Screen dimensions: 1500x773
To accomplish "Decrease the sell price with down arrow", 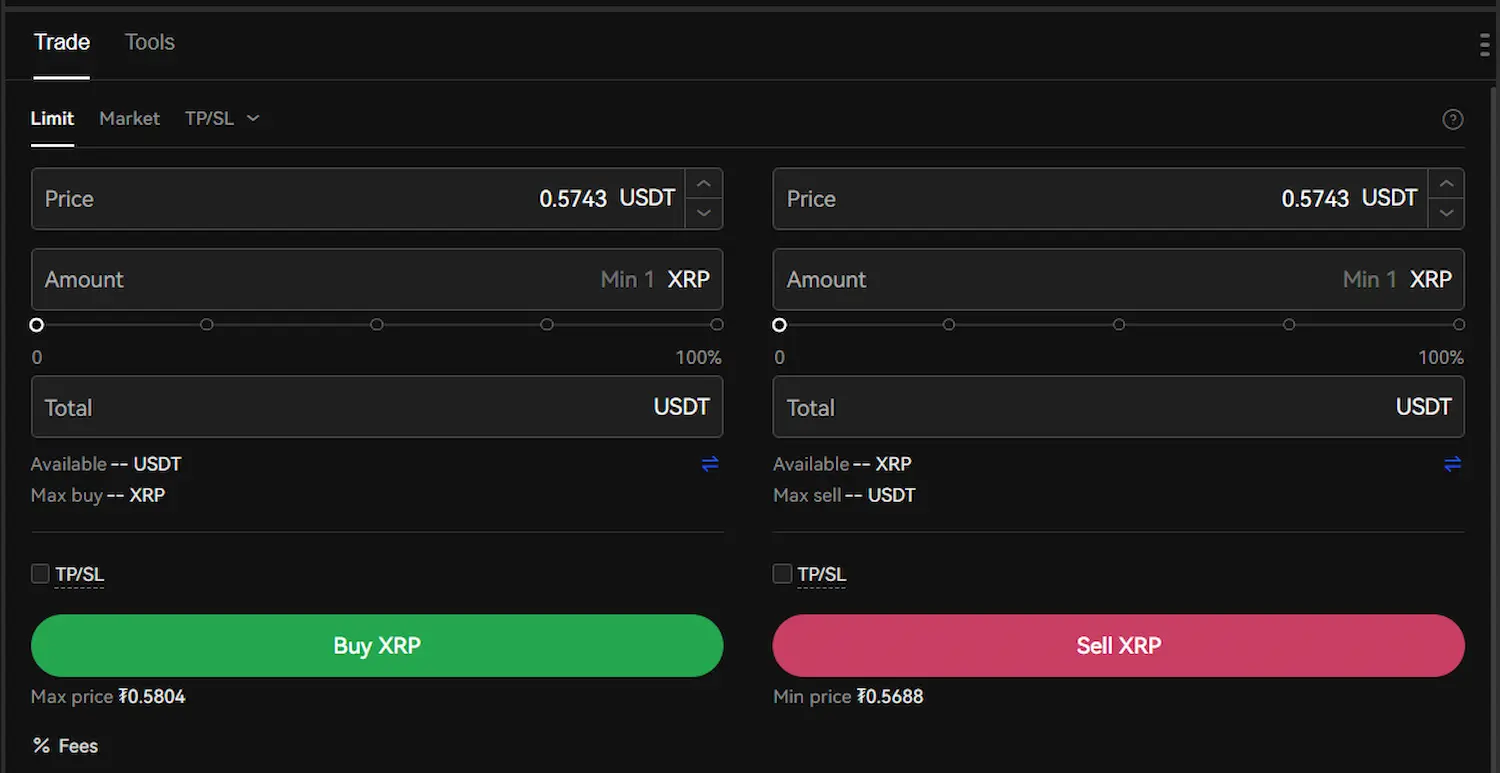I will pyautogui.click(x=1446, y=213).
